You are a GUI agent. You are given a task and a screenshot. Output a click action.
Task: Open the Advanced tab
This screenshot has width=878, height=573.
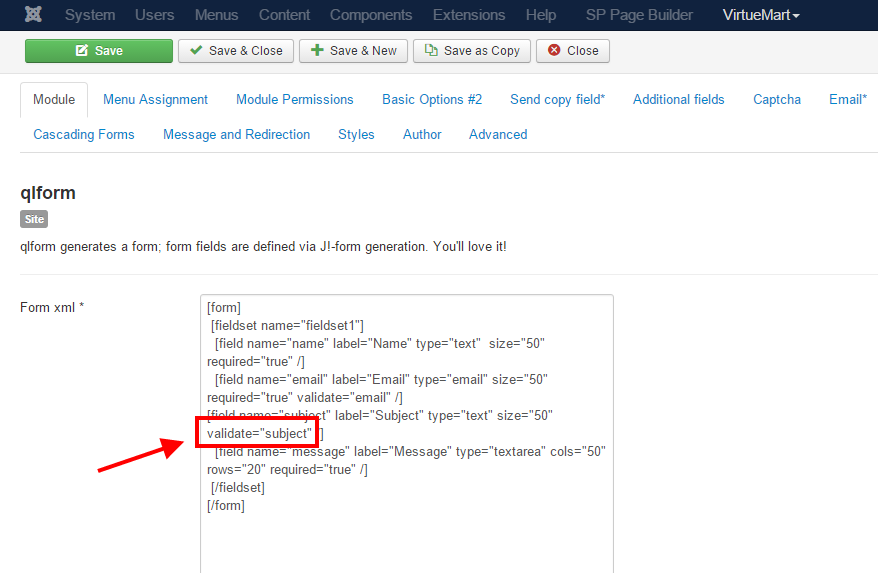tap(497, 135)
